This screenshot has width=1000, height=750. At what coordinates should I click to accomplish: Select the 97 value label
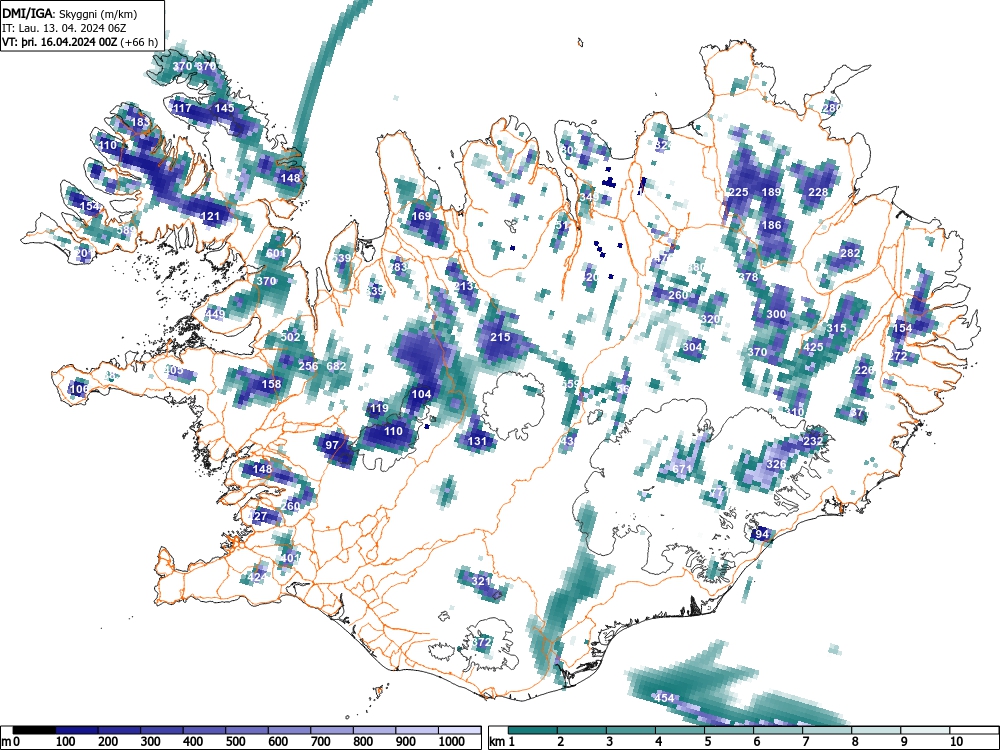click(332, 445)
